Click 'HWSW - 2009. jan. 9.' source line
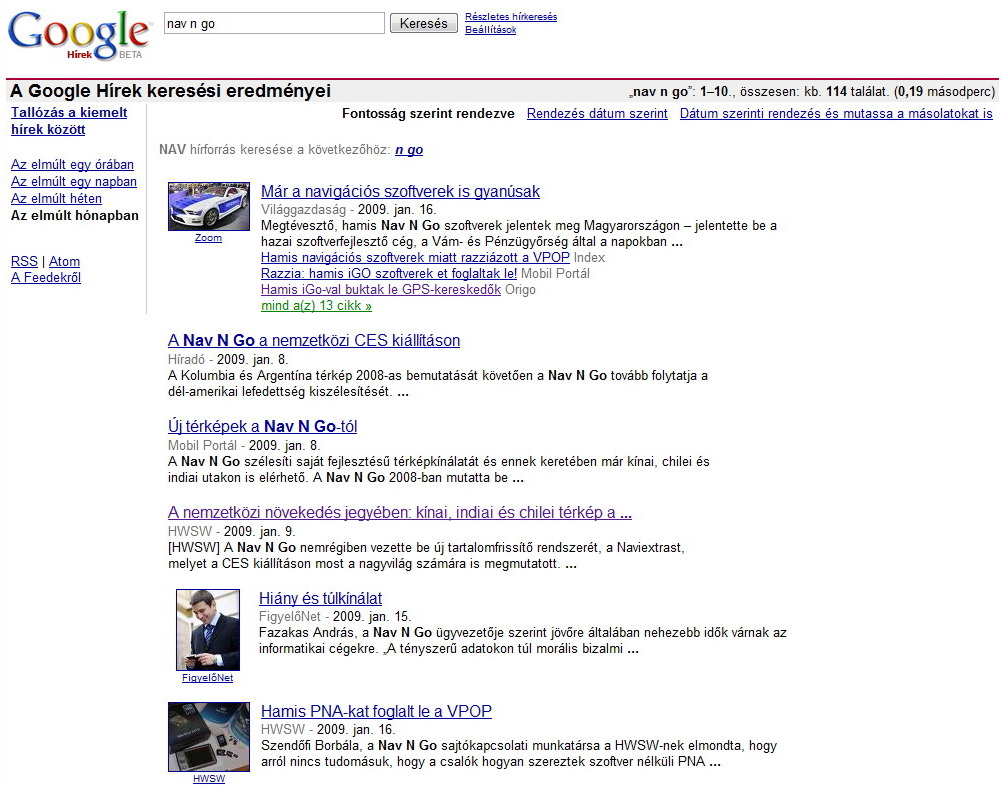The height and width of the screenshot is (788, 1002). 232,531
